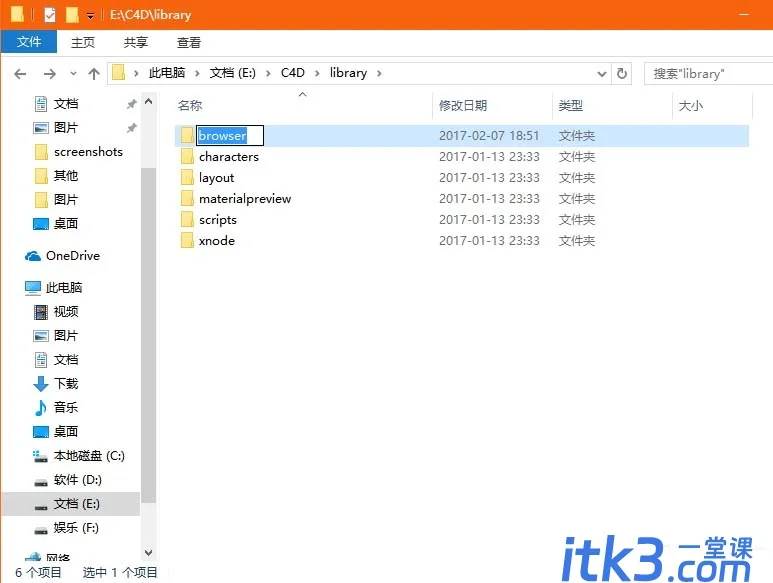
Task: Switch to the 主页 ribbon tab
Action: (x=83, y=42)
